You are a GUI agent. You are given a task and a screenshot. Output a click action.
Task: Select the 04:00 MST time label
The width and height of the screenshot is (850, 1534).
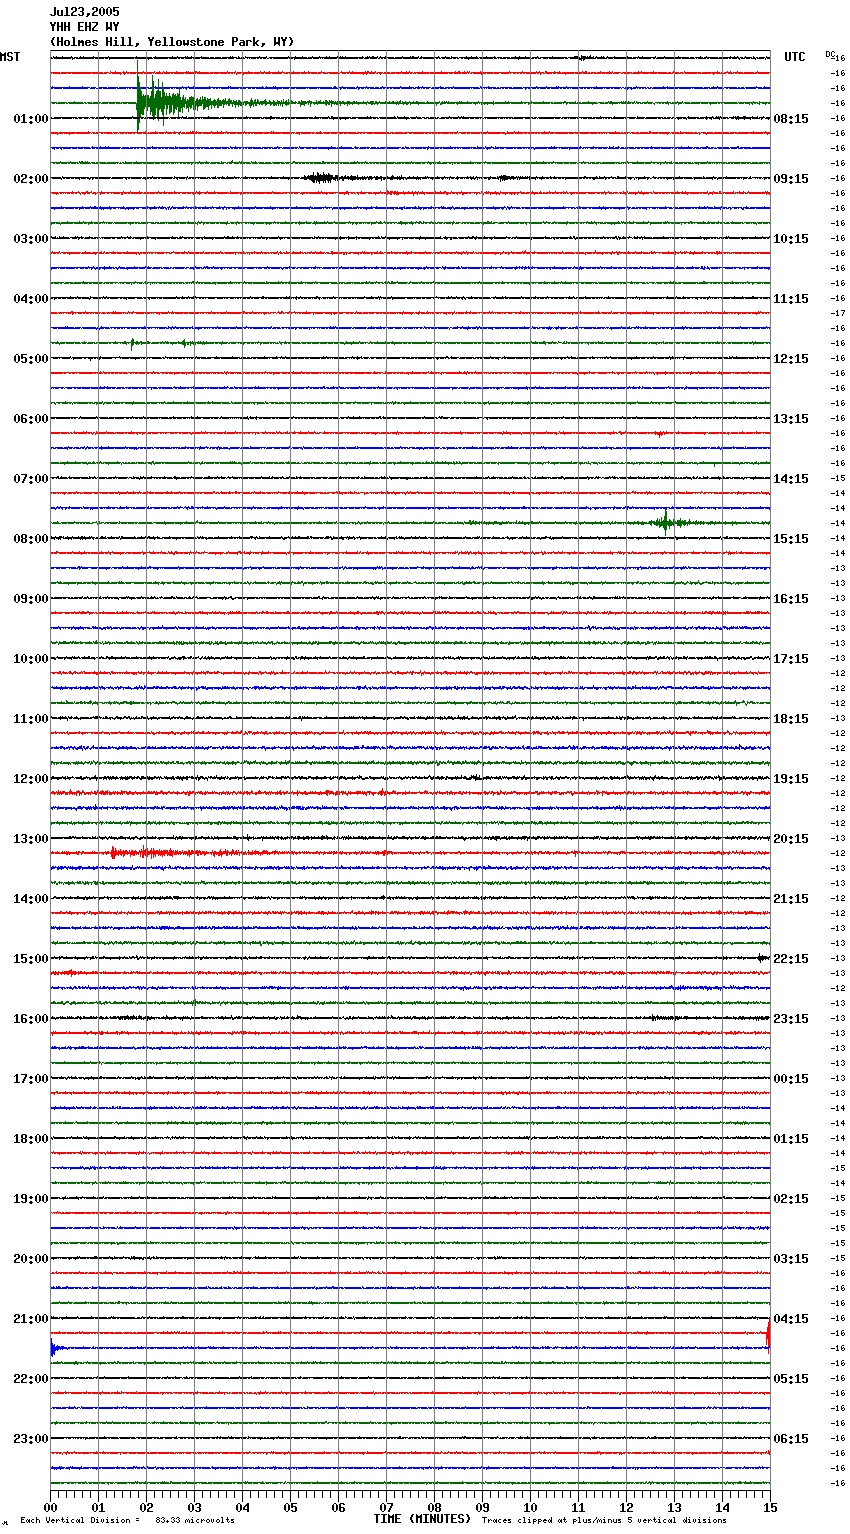click(x=31, y=299)
